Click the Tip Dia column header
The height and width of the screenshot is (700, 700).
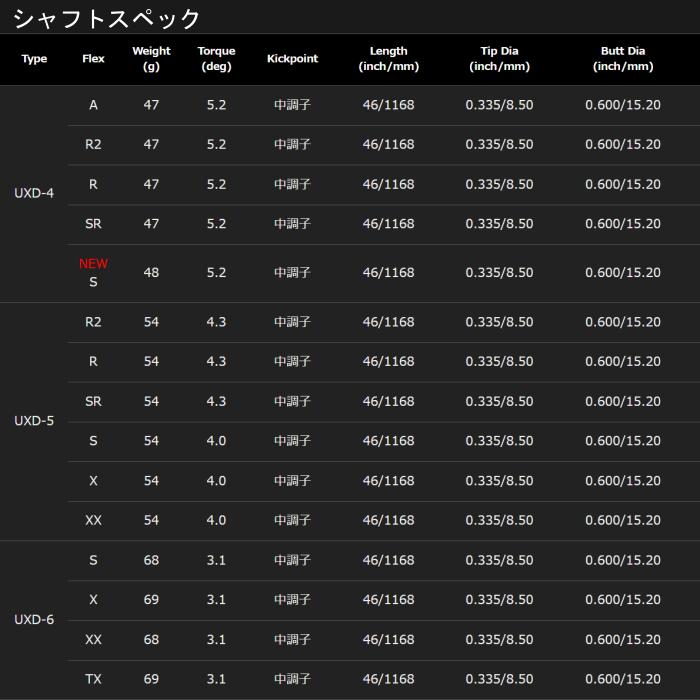pos(499,58)
